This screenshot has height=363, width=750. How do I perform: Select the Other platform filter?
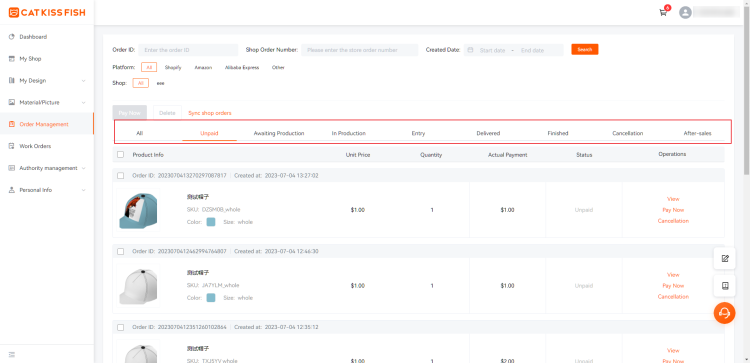(278, 67)
